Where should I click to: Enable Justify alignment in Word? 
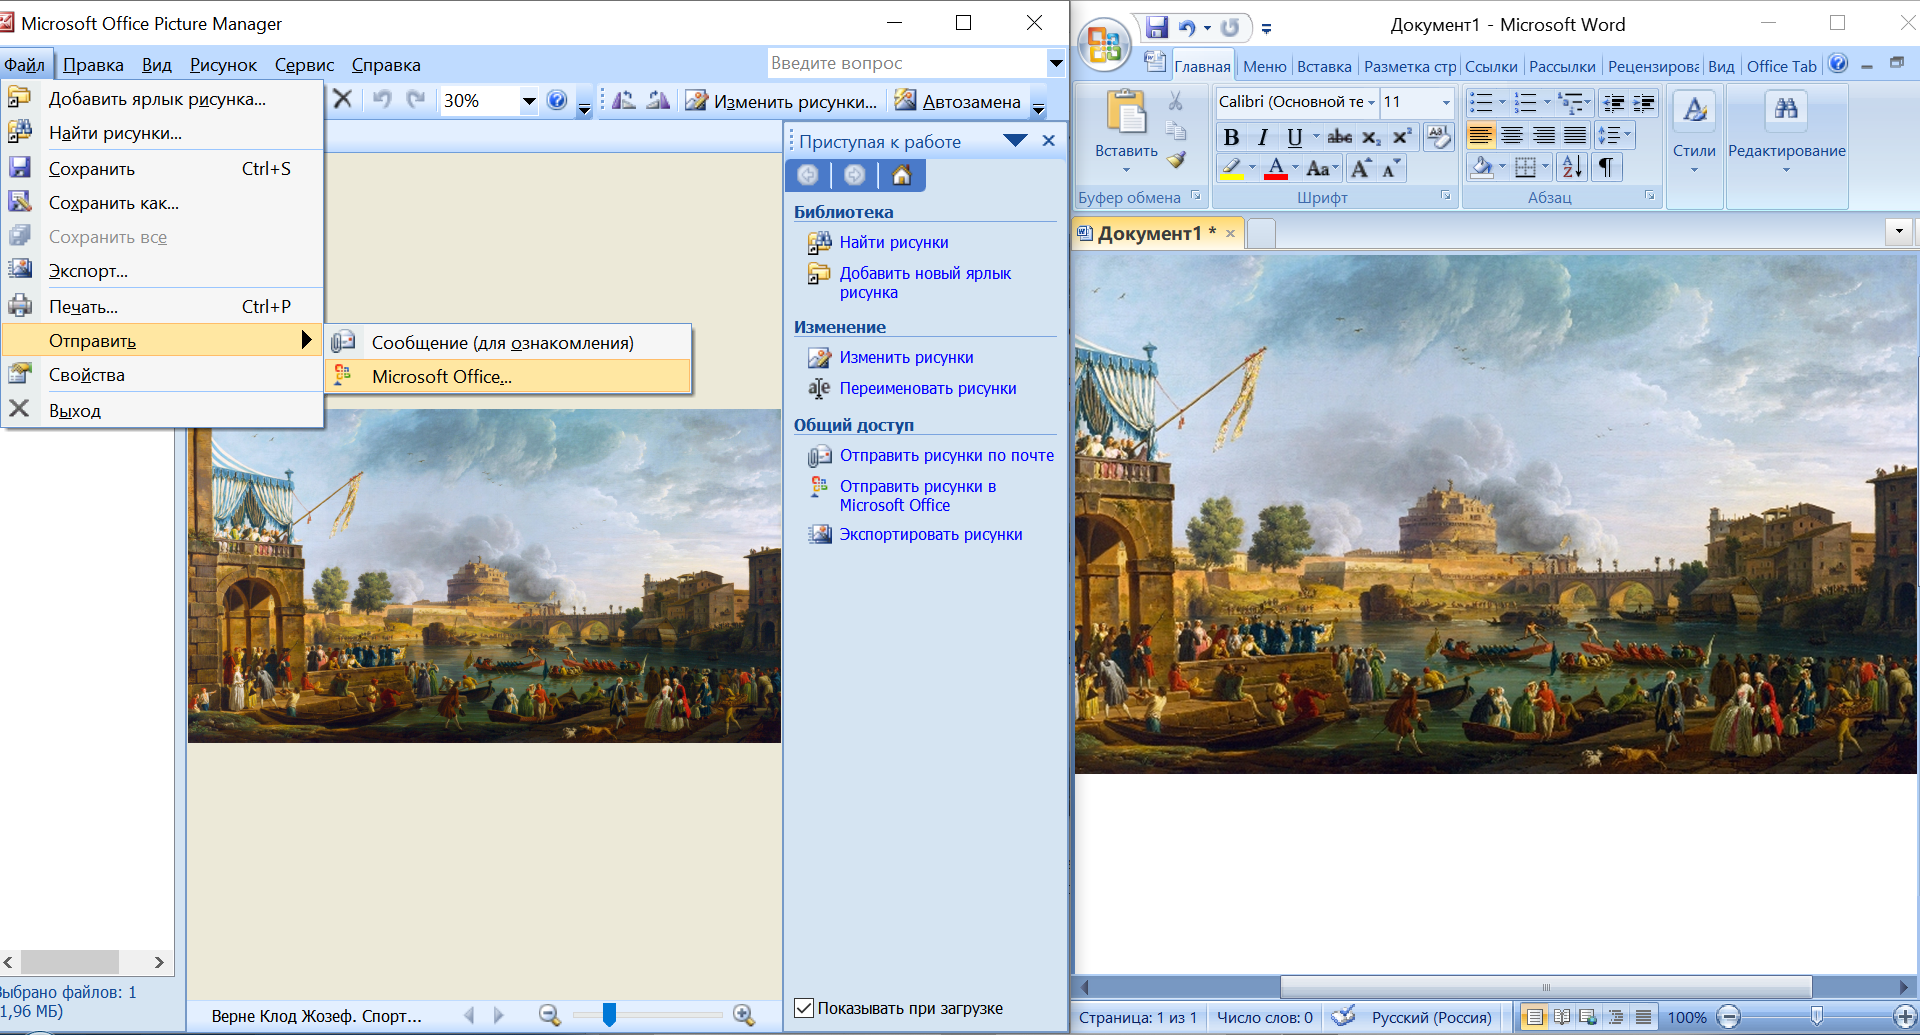click(x=1575, y=135)
